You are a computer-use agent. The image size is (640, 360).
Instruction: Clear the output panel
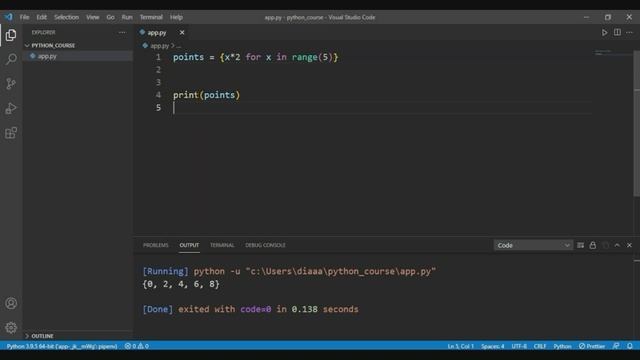point(580,245)
